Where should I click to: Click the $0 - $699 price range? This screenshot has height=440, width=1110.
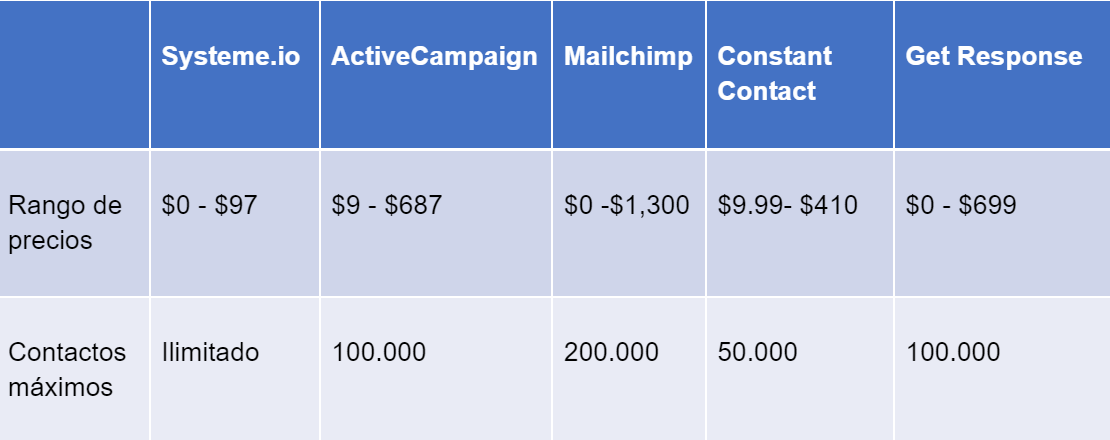(960, 206)
